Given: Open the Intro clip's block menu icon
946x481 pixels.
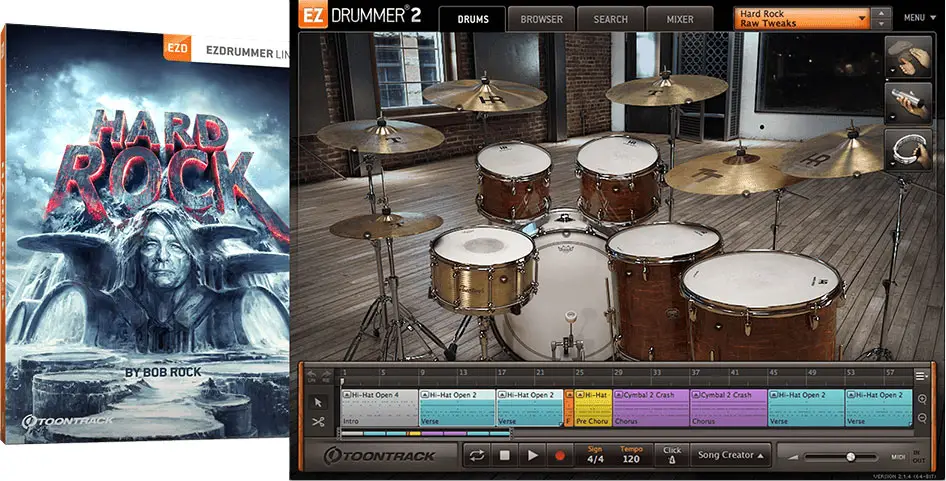Looking at the screenshot, I should pyautogui.click(x=347, y=395).
